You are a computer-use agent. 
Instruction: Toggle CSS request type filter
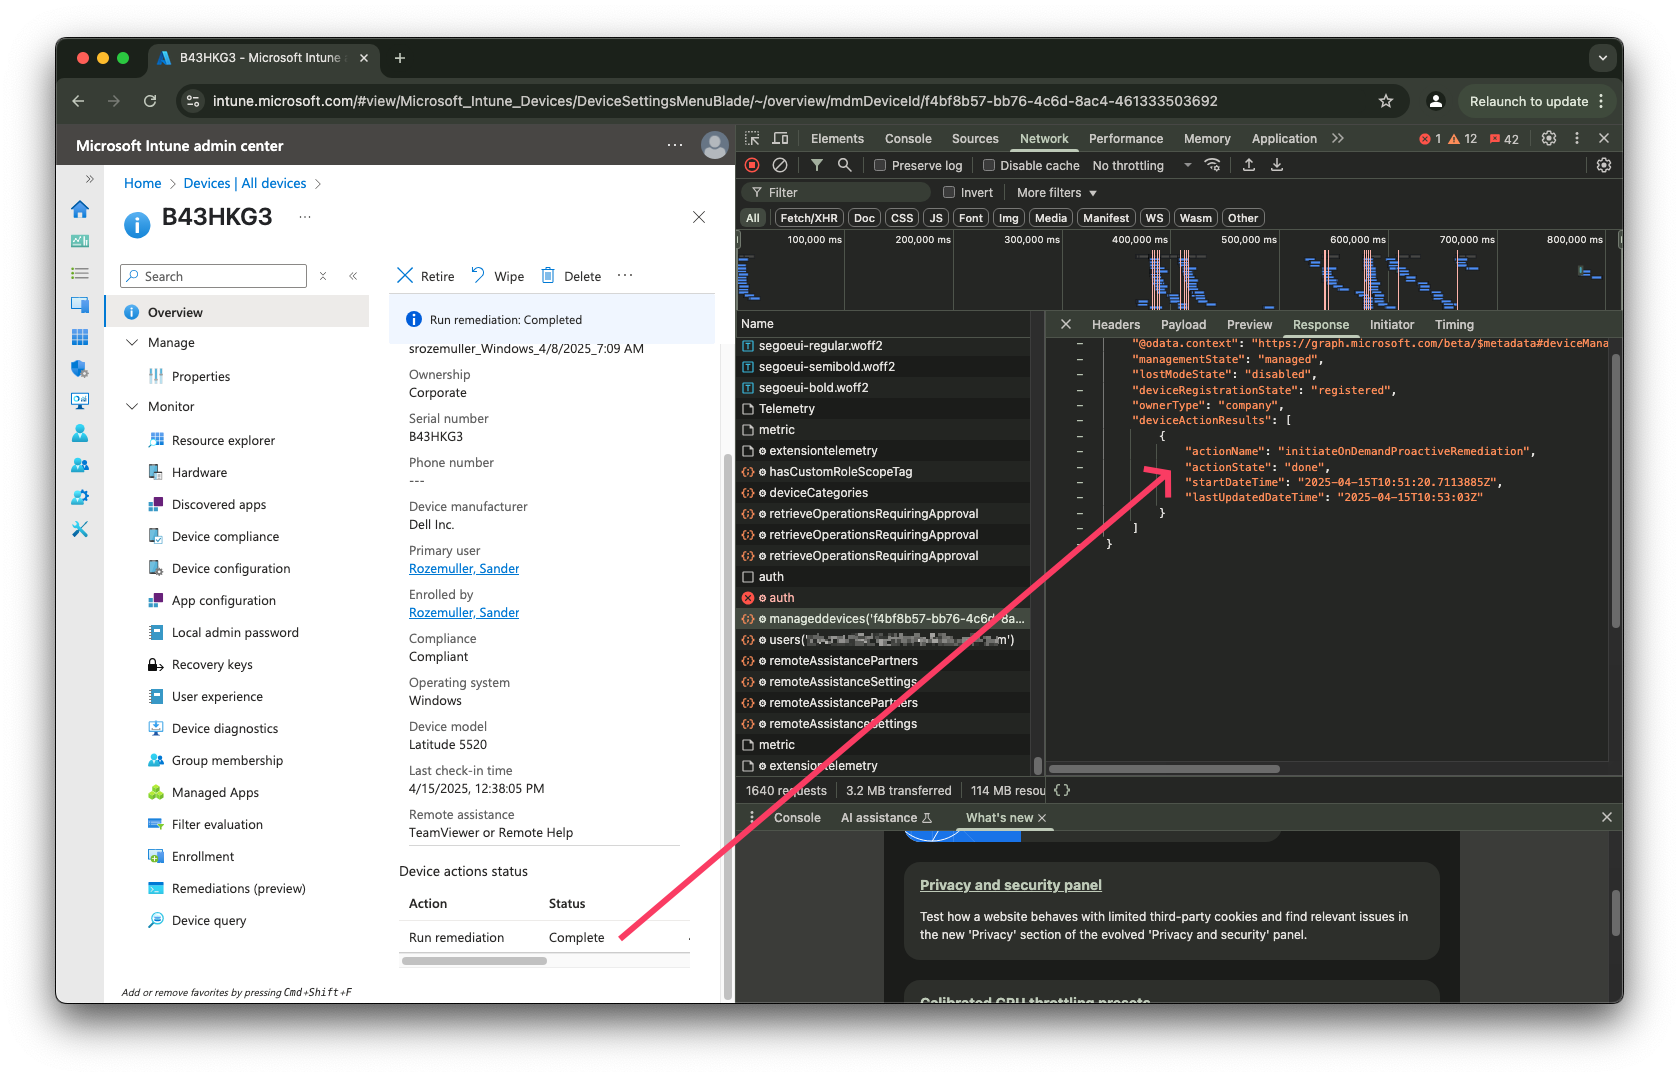tap(901, 218)
